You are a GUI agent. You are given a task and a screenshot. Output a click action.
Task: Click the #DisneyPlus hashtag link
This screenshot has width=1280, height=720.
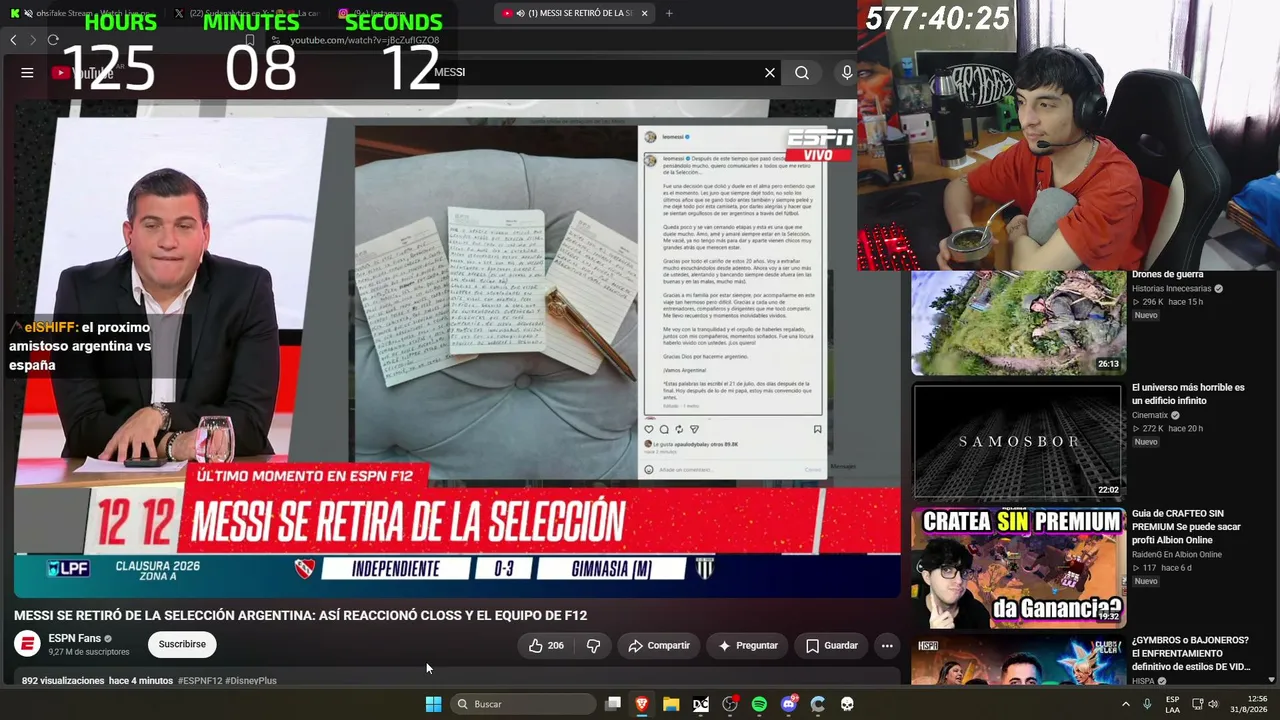point(251,680)
